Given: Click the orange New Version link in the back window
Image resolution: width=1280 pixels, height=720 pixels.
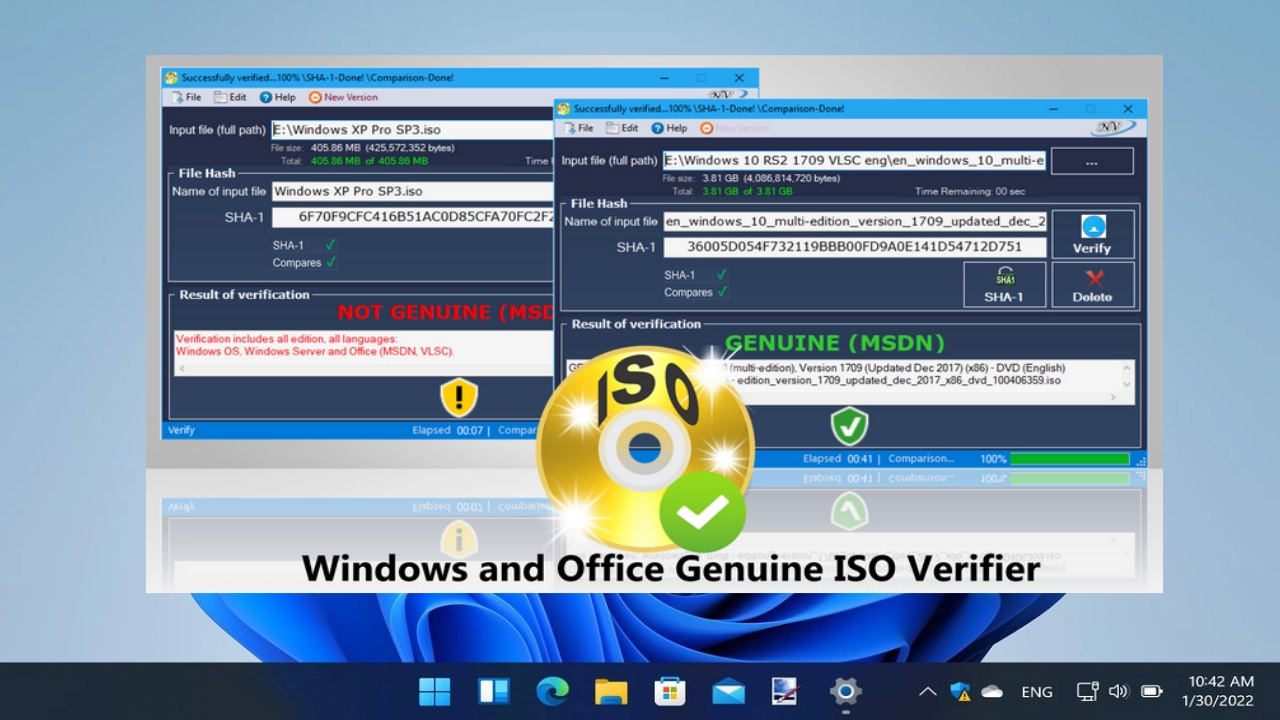Looking at the screenshot, I should (x=344, y=97).
